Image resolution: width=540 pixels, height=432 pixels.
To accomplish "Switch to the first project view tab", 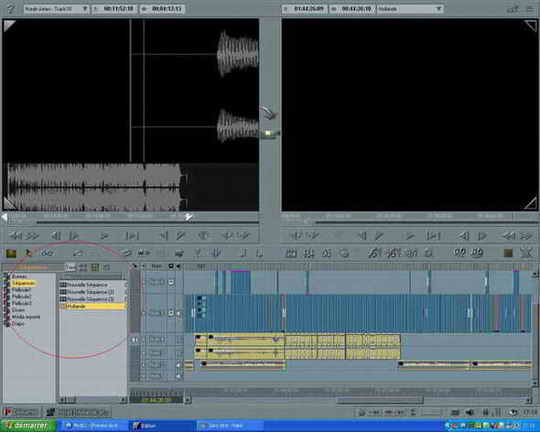I will [71, 267].
